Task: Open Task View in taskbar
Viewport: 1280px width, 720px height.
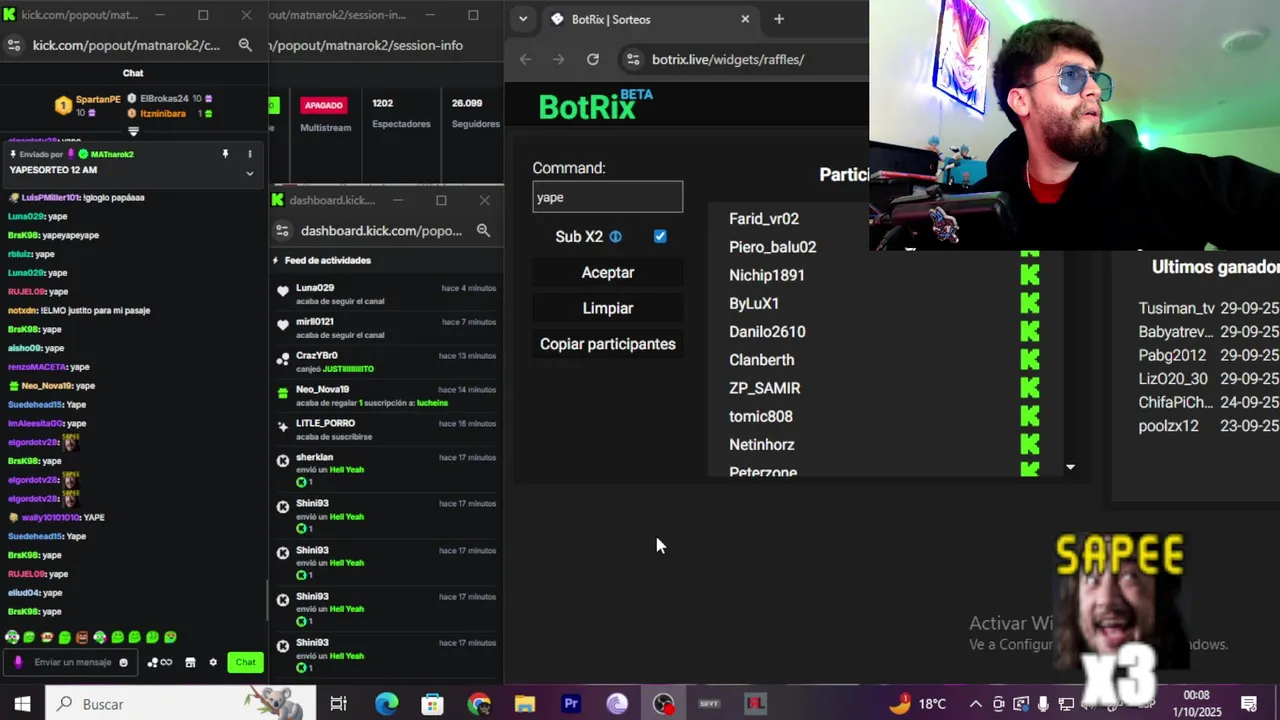Action: [338, 704]
